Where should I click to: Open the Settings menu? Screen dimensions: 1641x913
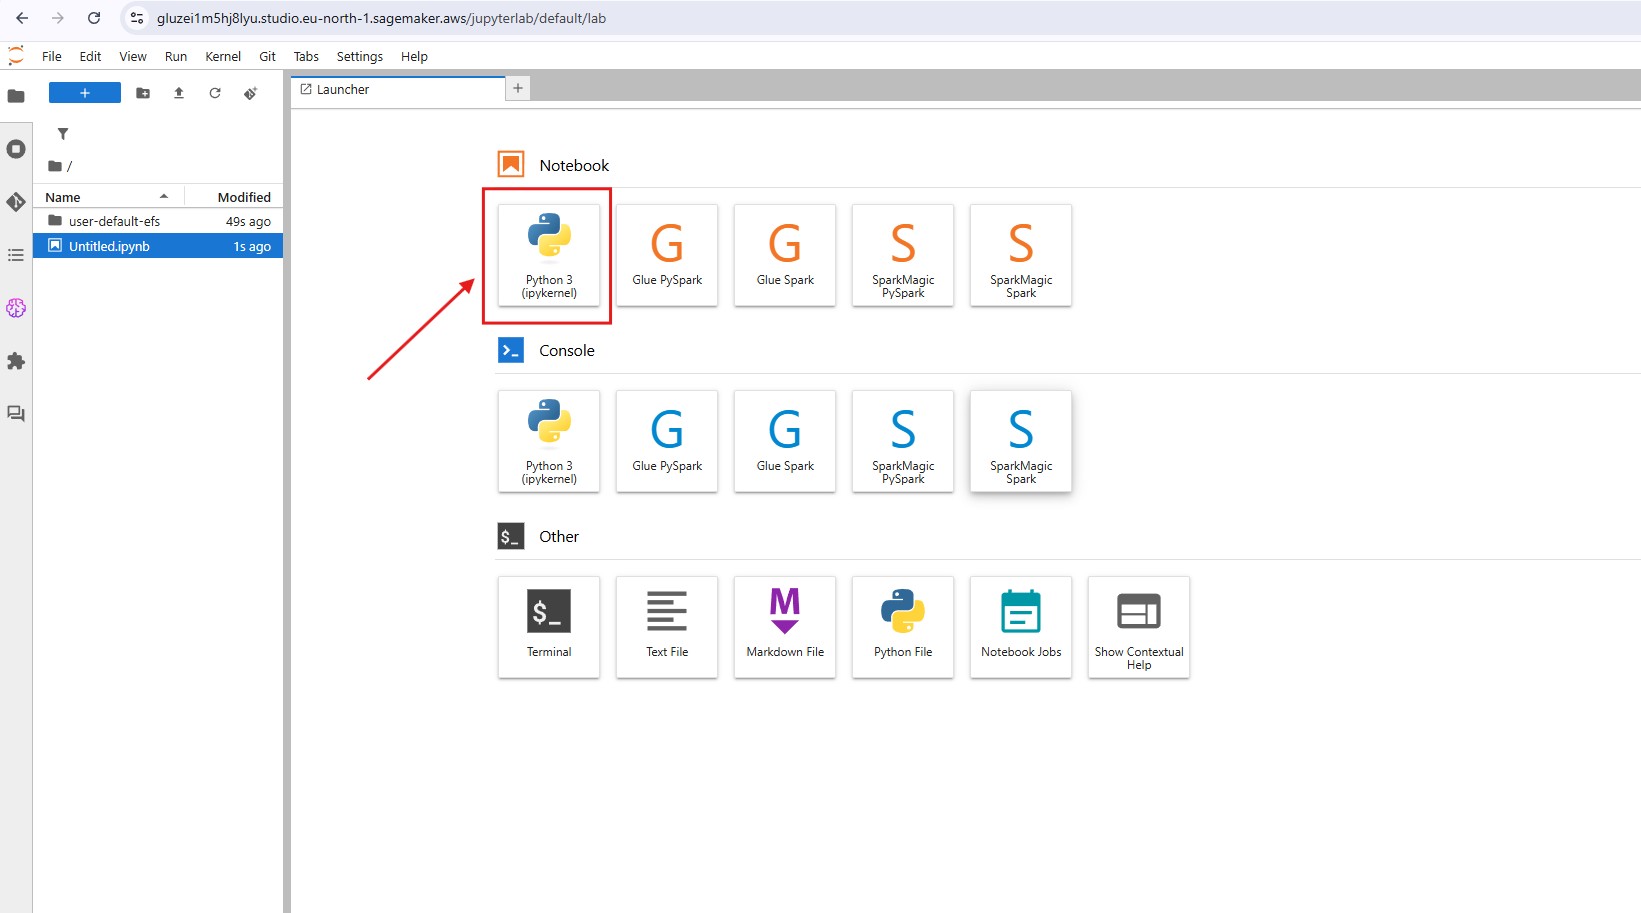coord(359,57)
